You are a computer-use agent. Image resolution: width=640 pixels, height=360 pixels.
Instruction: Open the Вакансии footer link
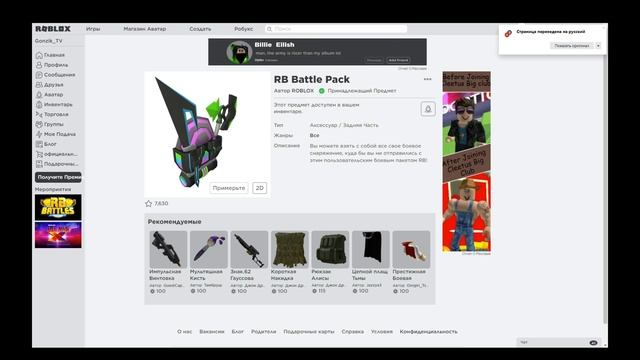(212, 331)
